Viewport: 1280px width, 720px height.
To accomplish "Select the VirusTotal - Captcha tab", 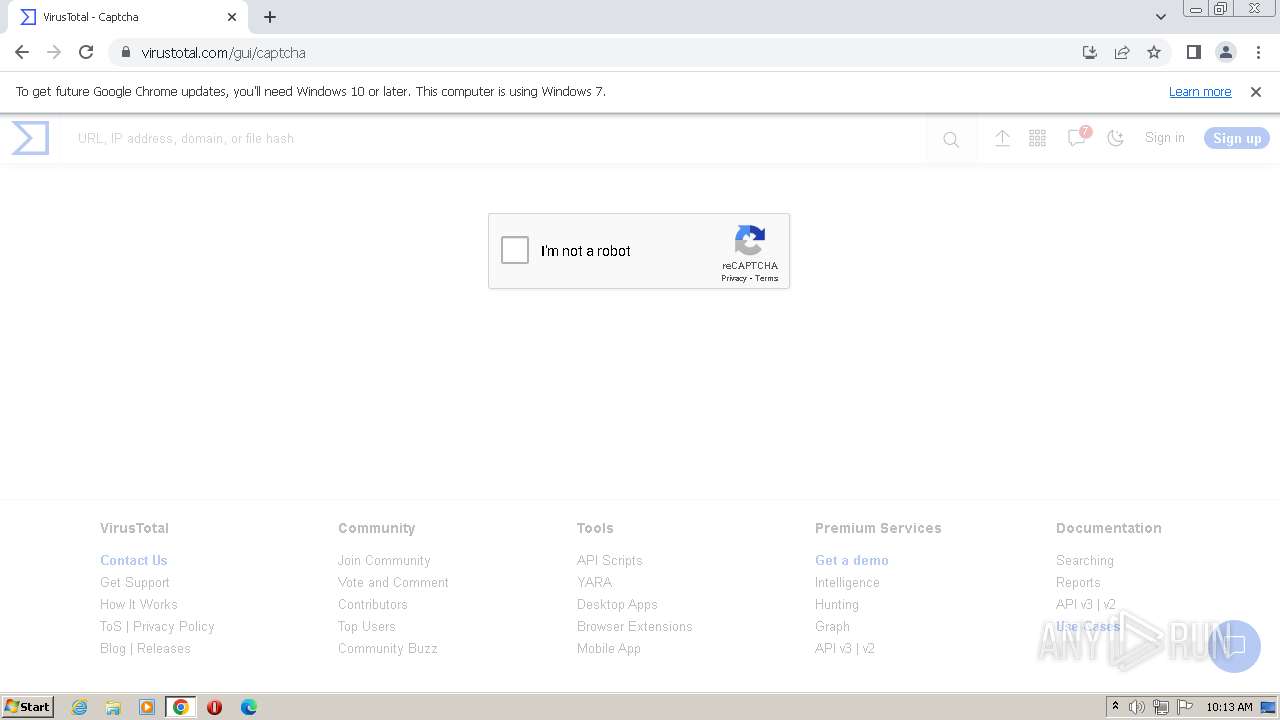I will (128, 17).
